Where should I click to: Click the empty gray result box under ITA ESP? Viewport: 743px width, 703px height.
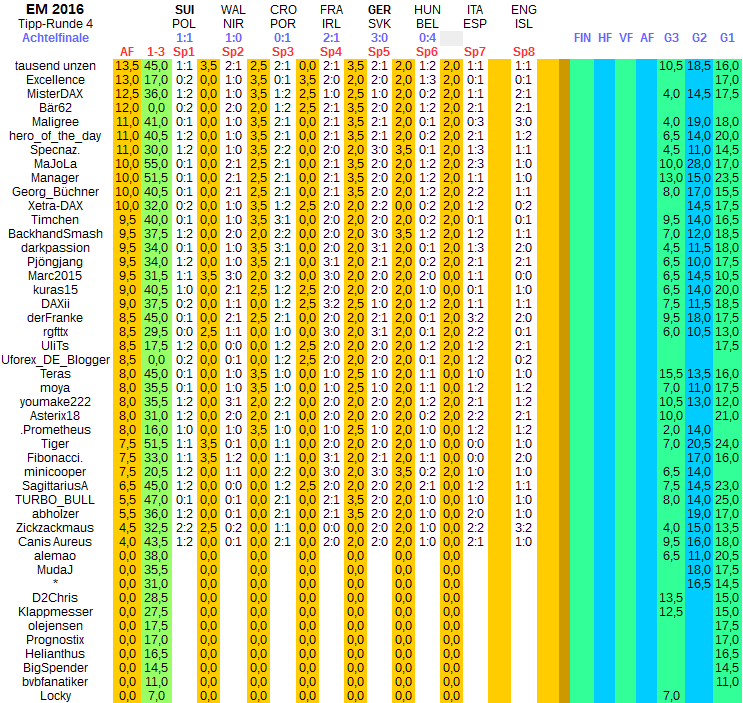point(451,37)
